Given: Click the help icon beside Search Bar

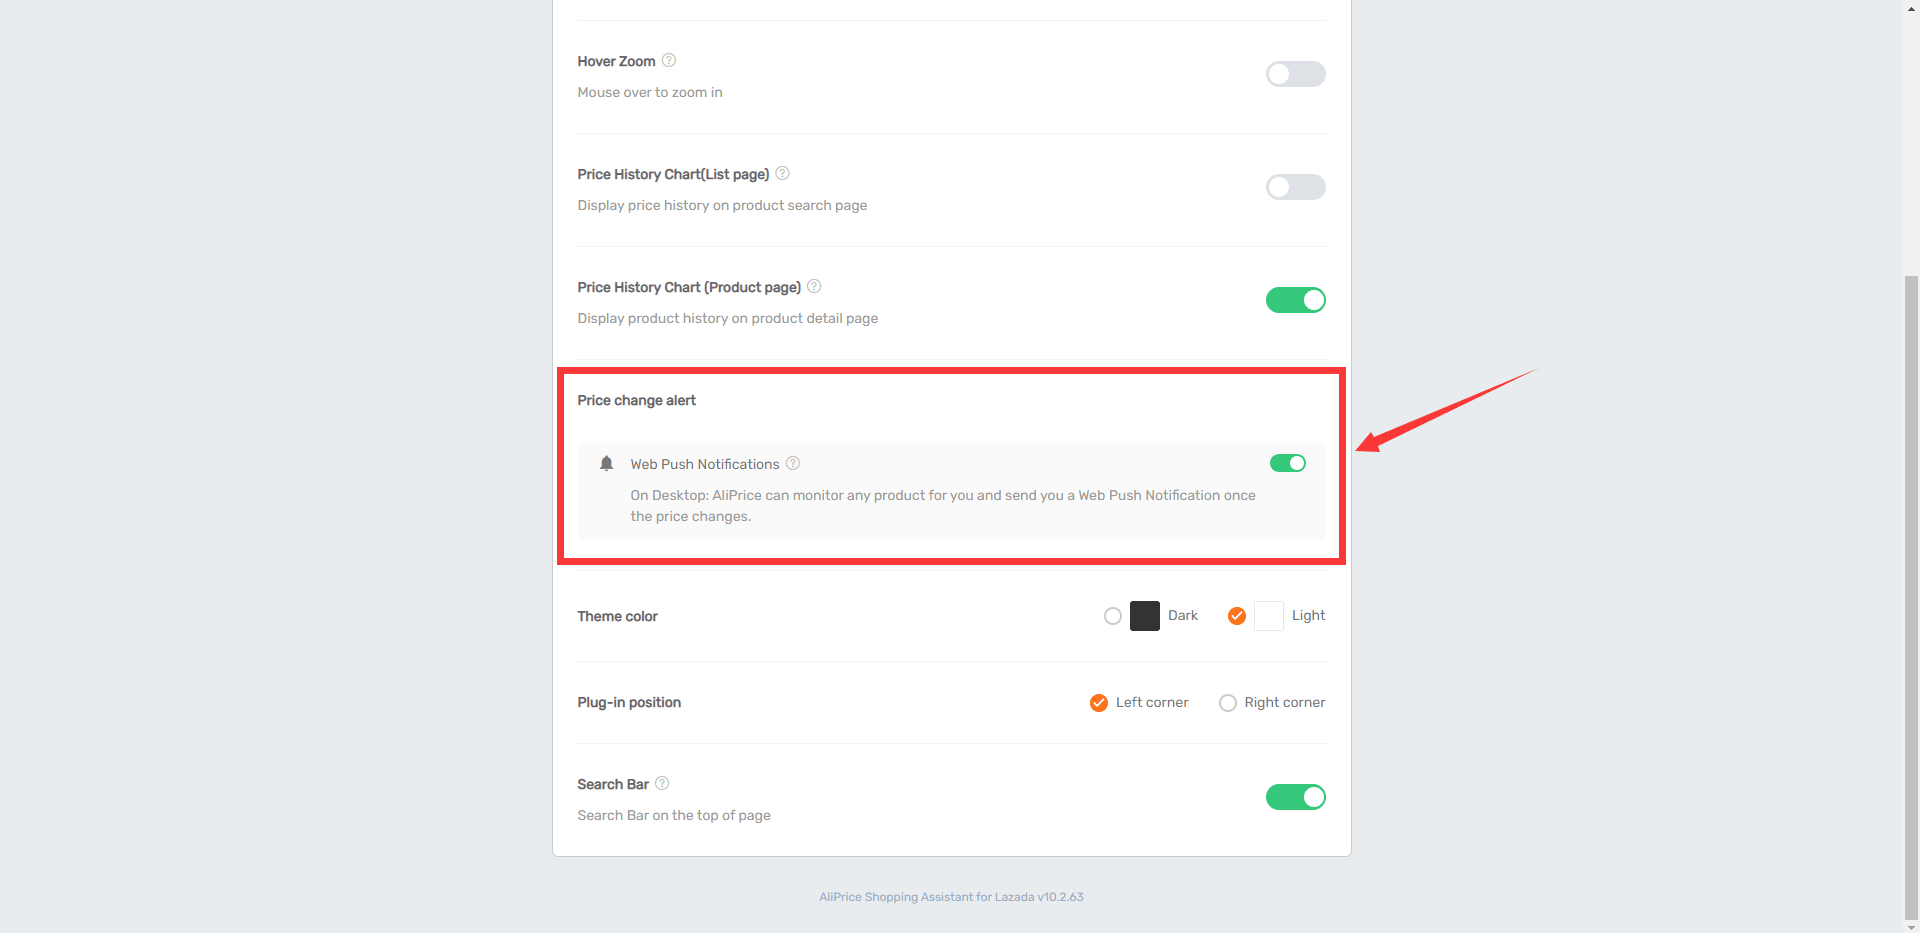Looking at the screenshot, I should (x=662, y=783).
